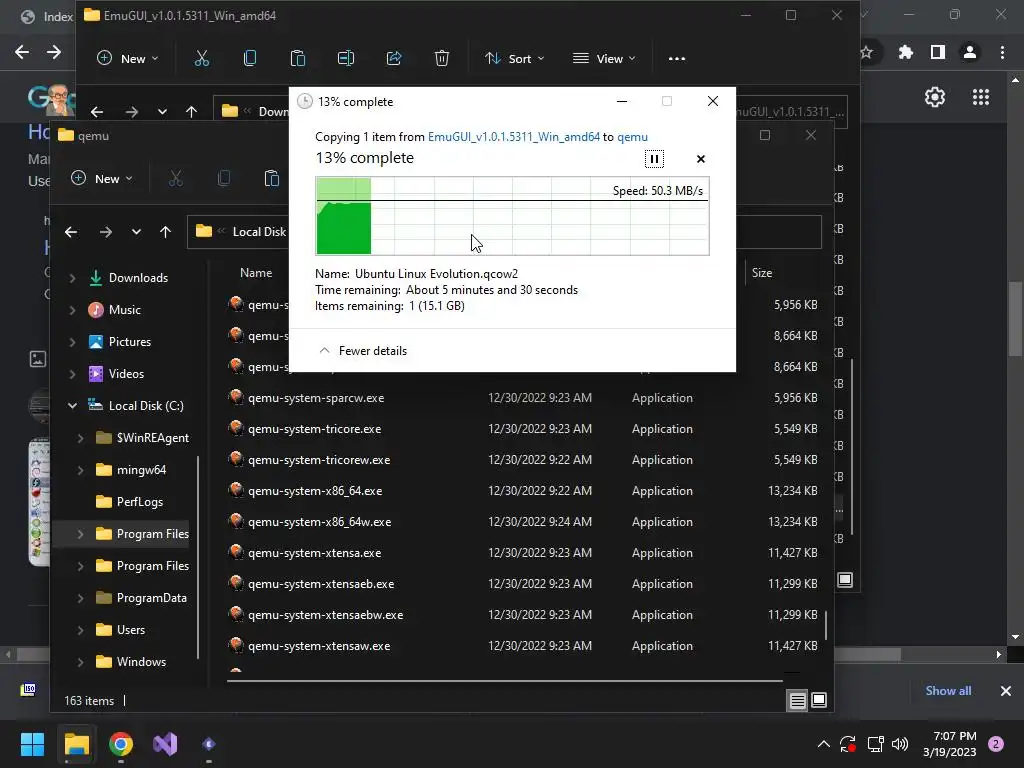Sort by the Size column header

[x=761, y=273]
